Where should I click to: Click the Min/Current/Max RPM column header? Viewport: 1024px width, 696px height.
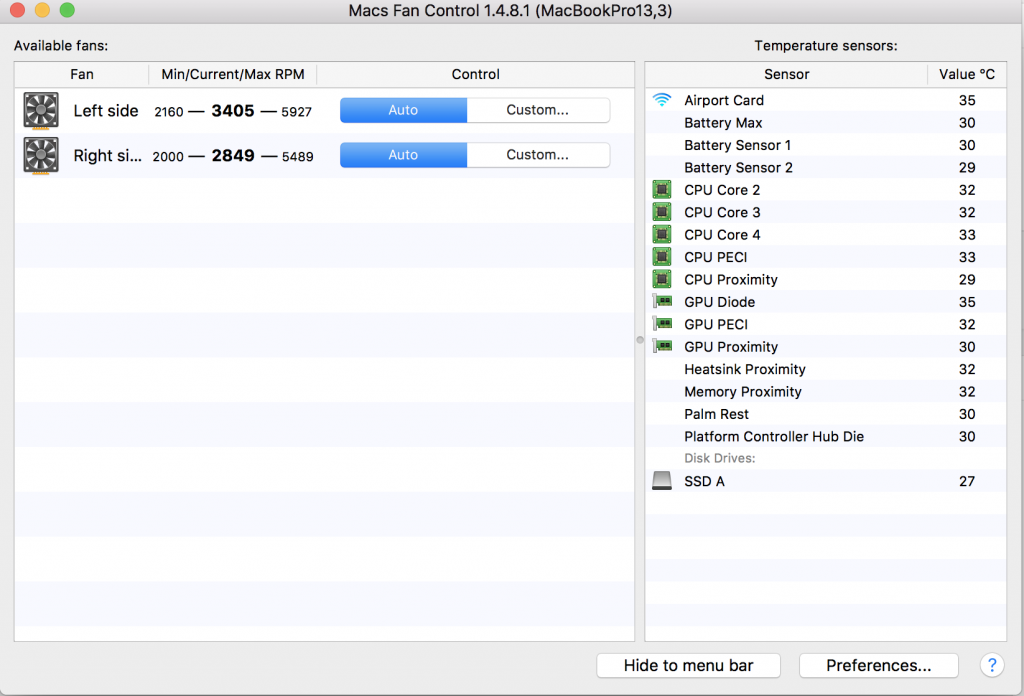tap(232, 74)
